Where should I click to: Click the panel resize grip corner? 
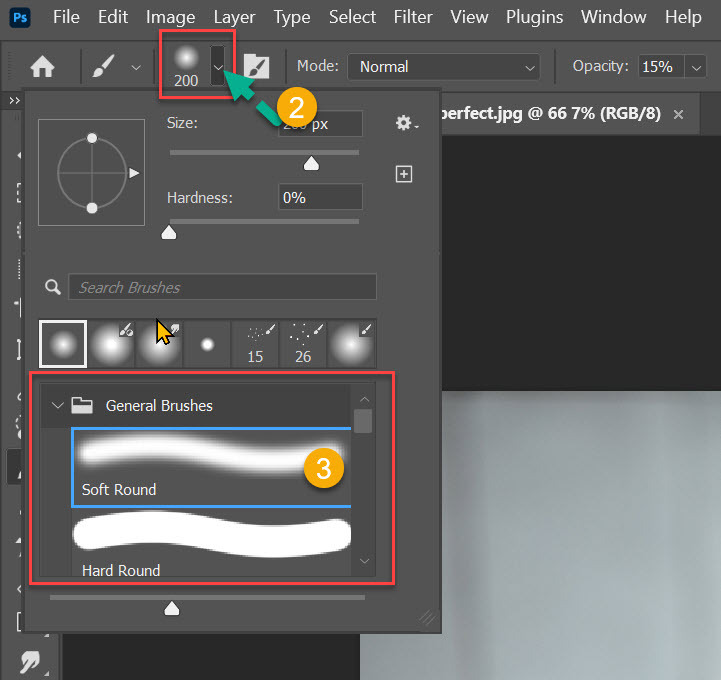pos(428,618)
